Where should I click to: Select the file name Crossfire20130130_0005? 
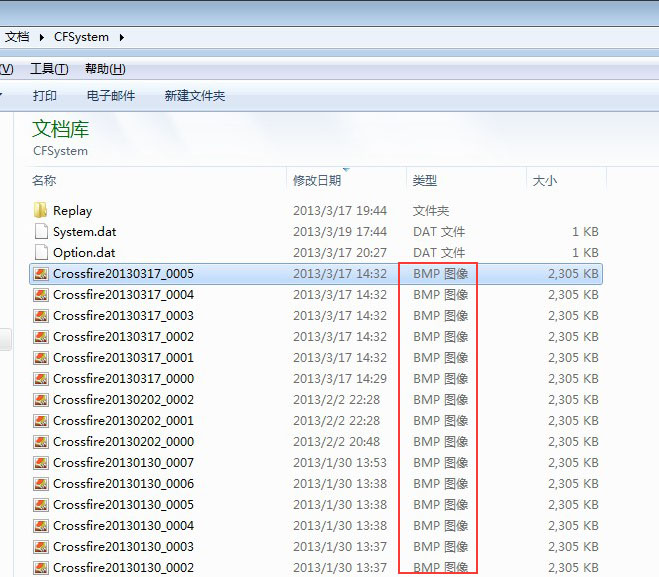[124, 505]
